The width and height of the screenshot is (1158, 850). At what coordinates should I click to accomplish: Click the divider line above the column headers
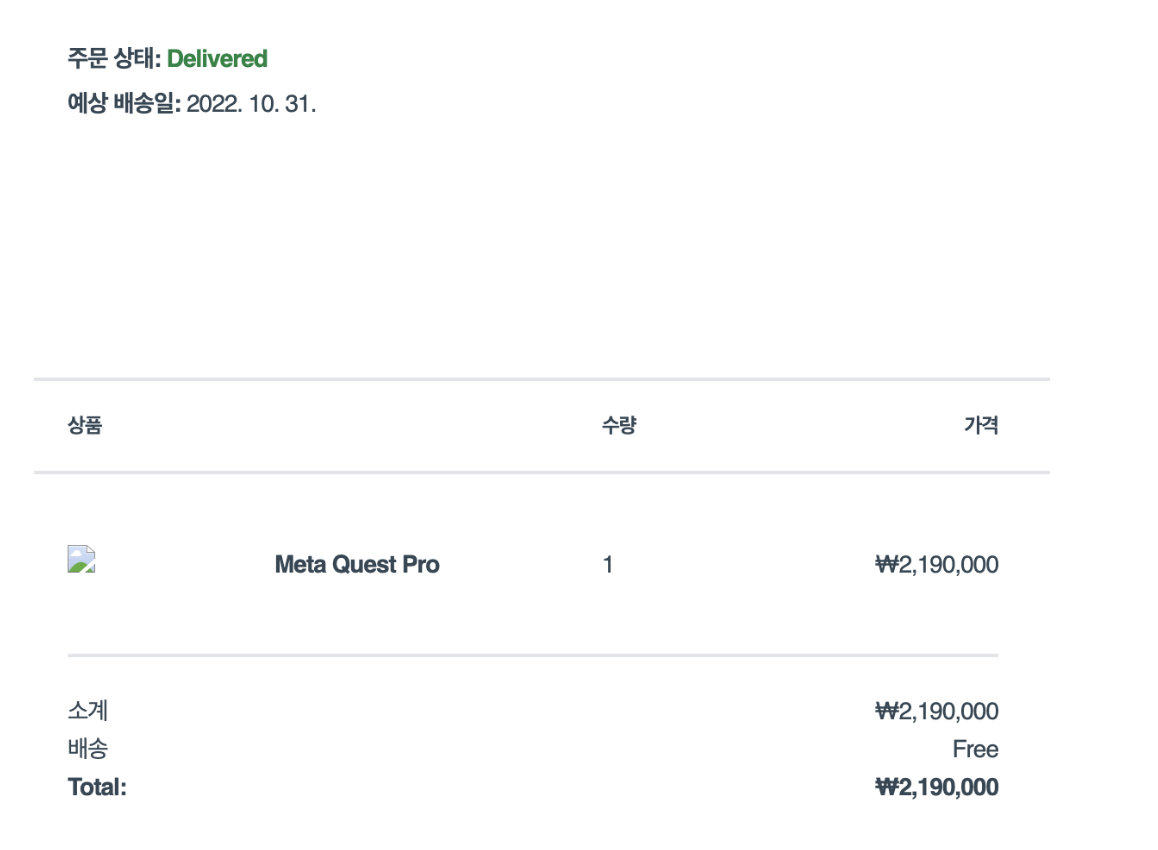click(x=541, y=379)
